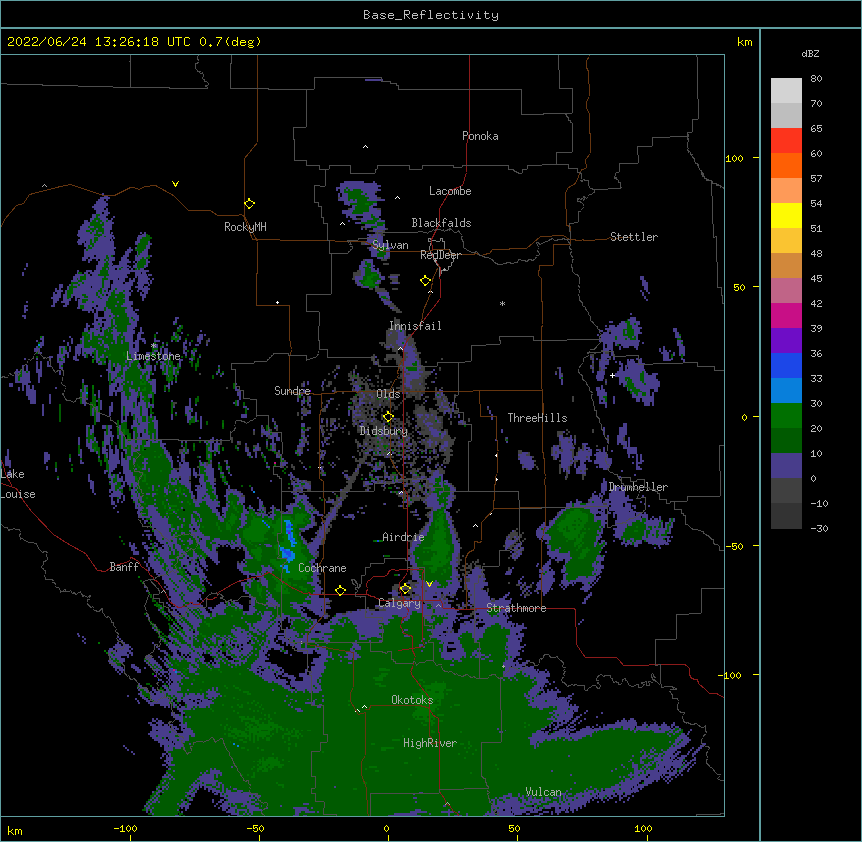Click the Sylvan town label
Viewport: 862px width, 842px height.
click(x=390, y=245)
